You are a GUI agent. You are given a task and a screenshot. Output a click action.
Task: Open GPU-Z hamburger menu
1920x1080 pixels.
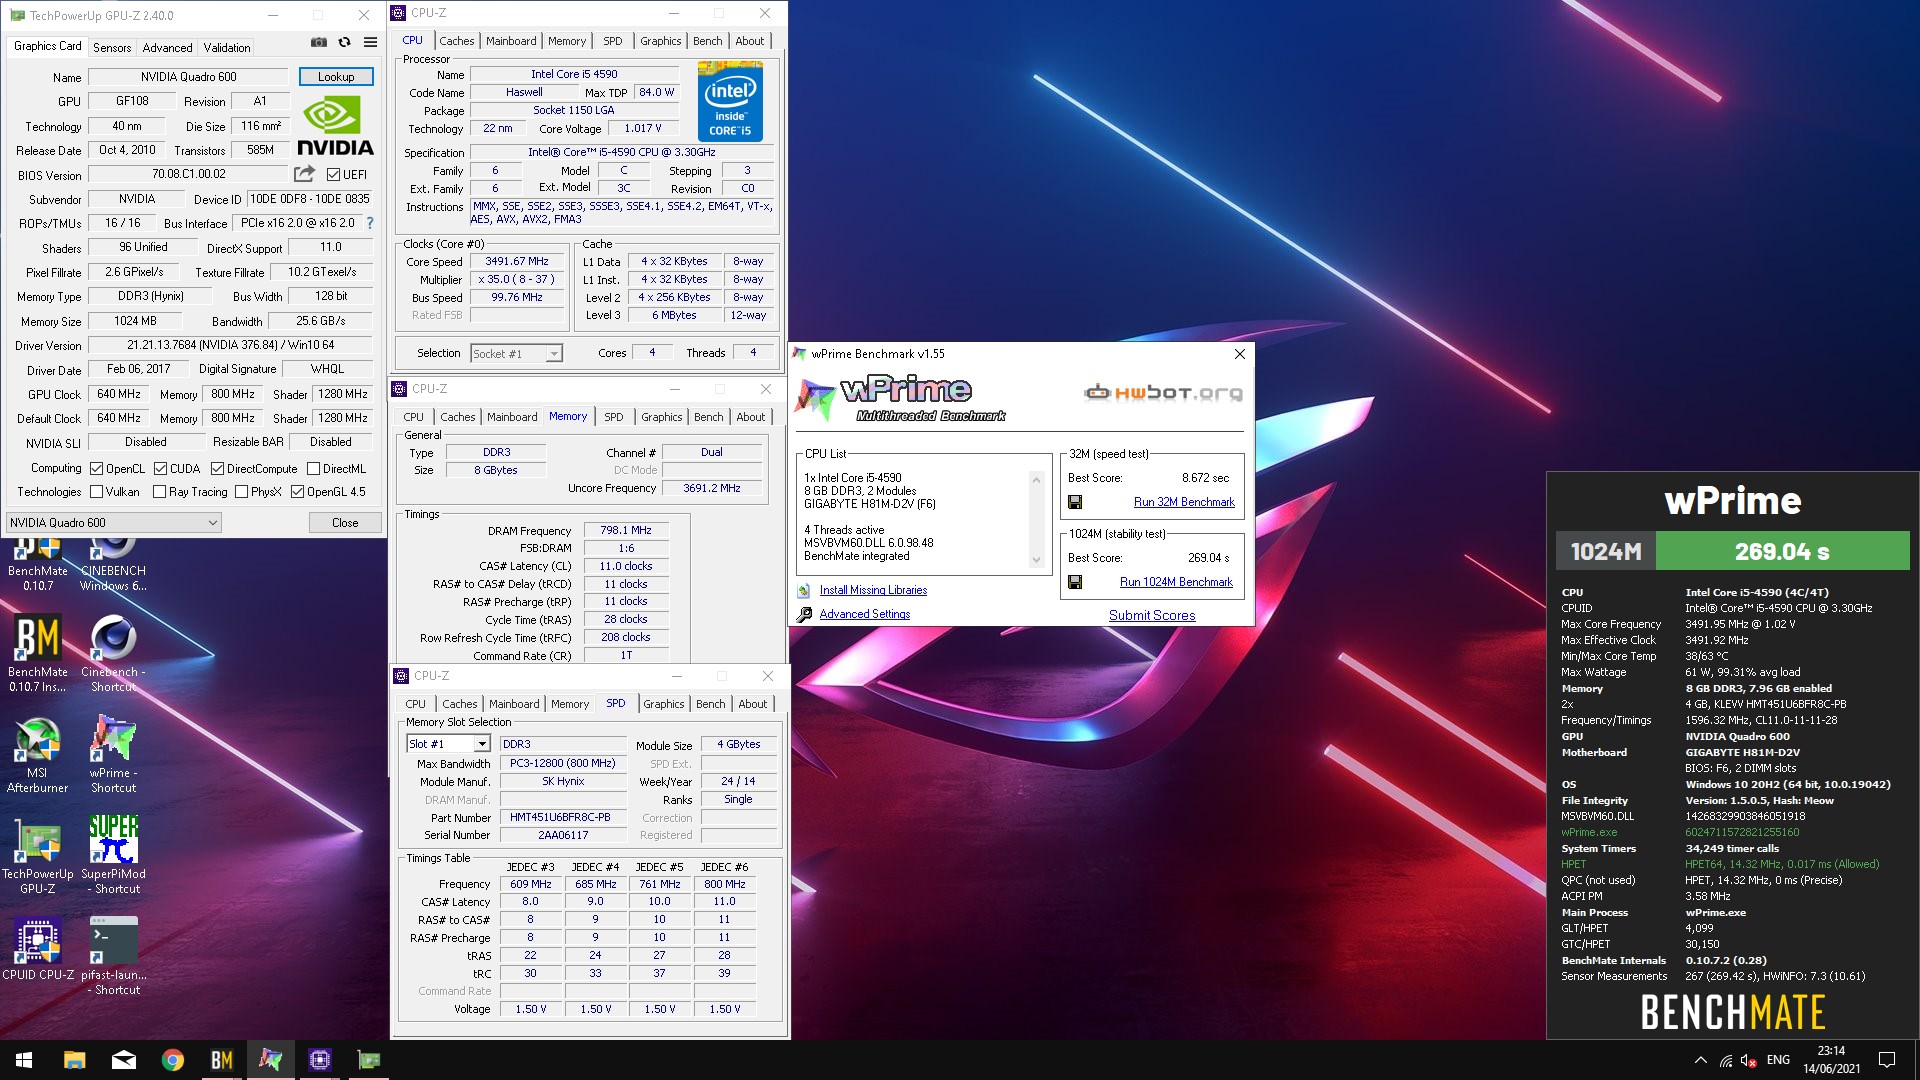[370, 42]
